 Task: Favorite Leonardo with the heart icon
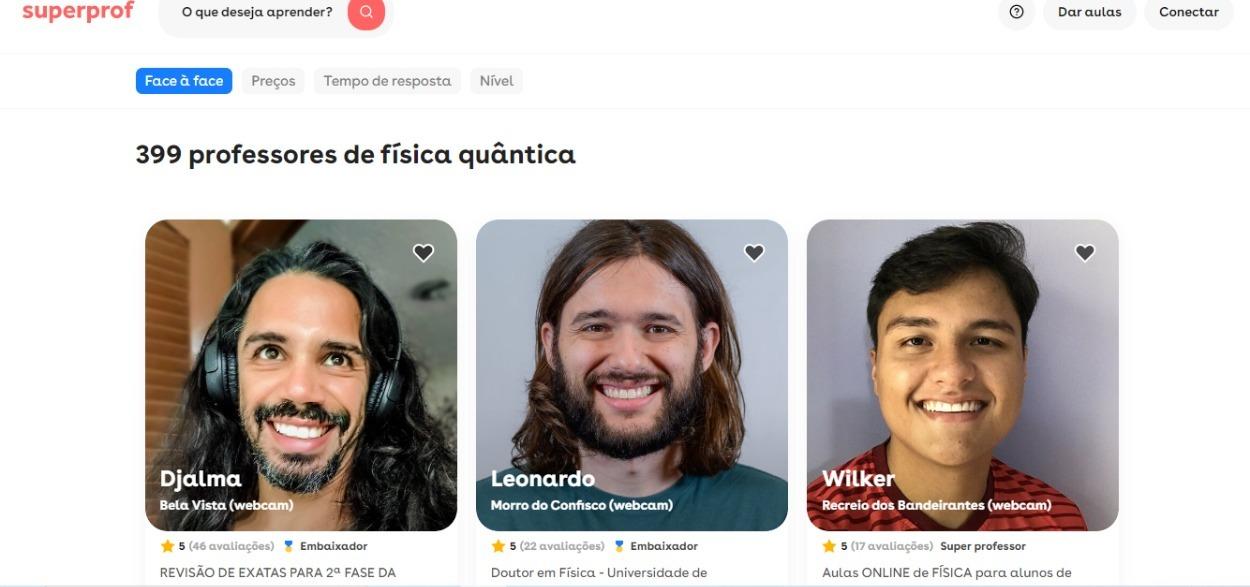point(754,253)
